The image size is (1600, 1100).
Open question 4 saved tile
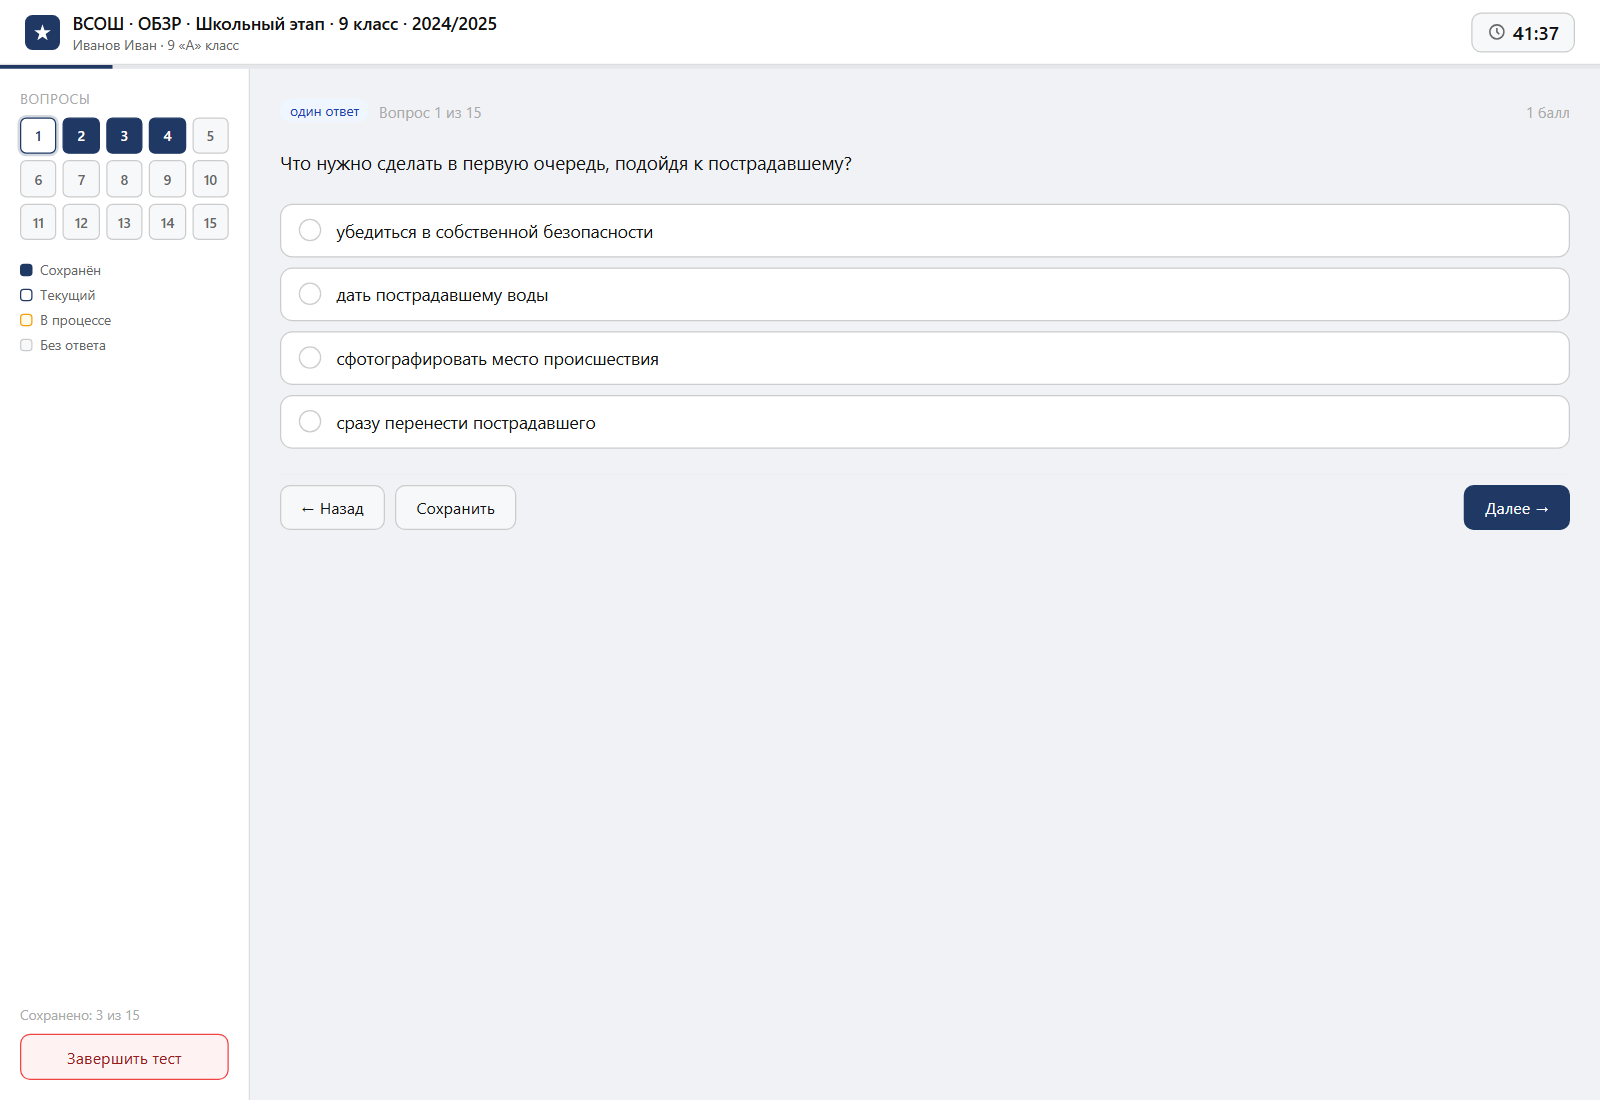click(x=167, y=136)
